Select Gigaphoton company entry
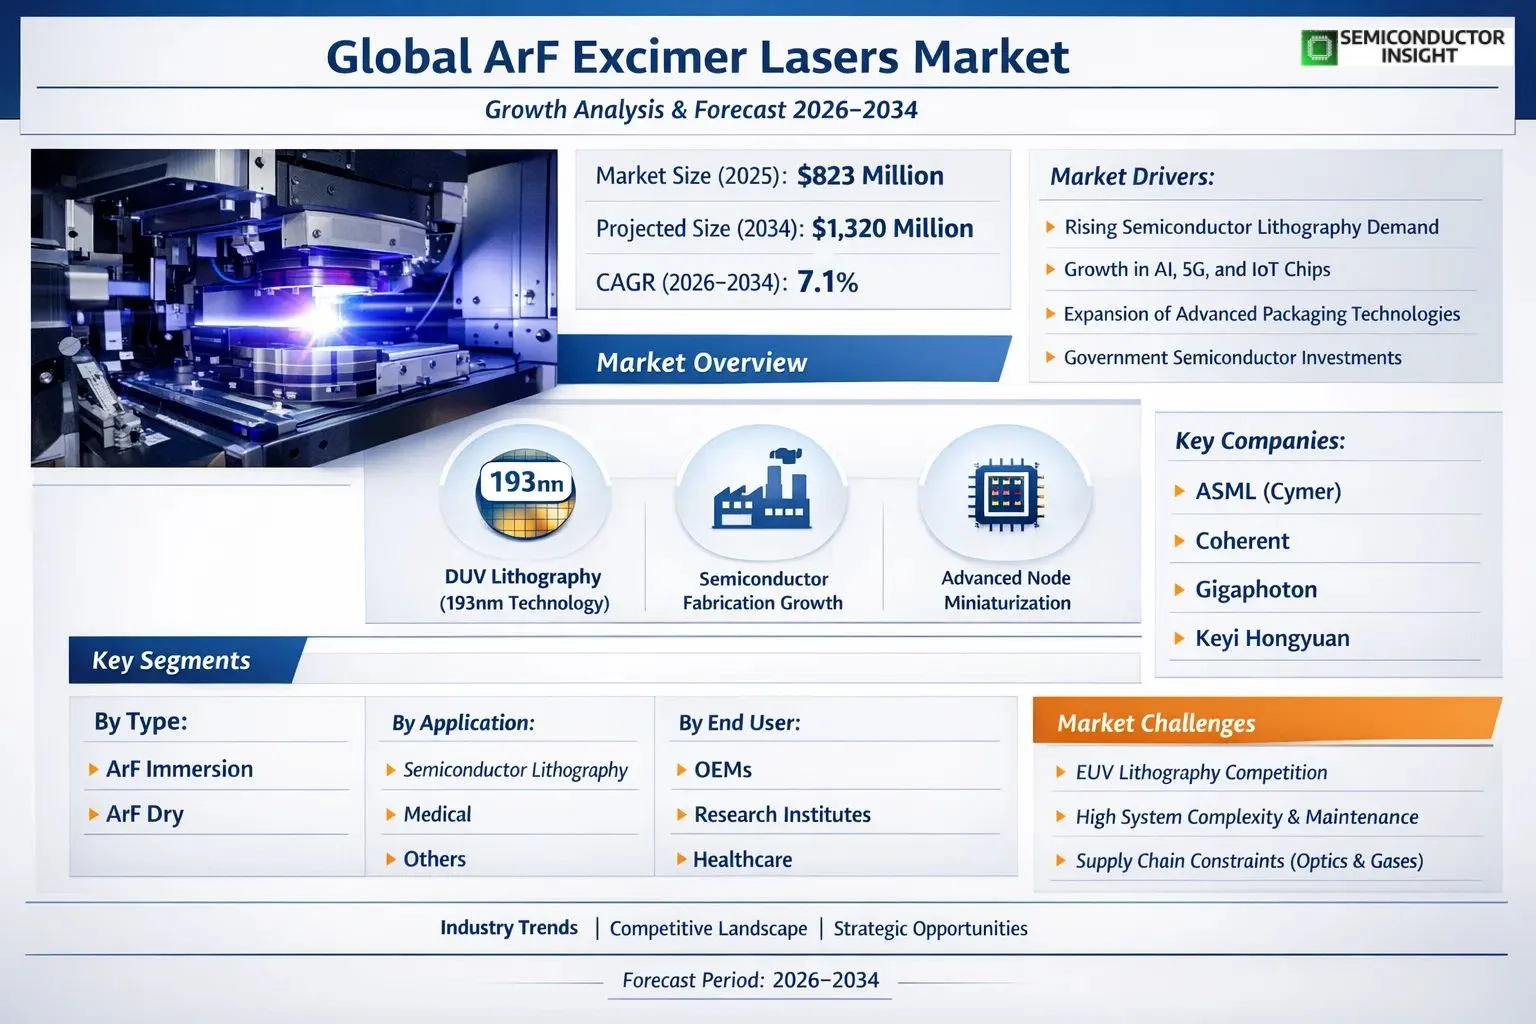This screenshot has height=1024, width=1536. click(1256, 590)
